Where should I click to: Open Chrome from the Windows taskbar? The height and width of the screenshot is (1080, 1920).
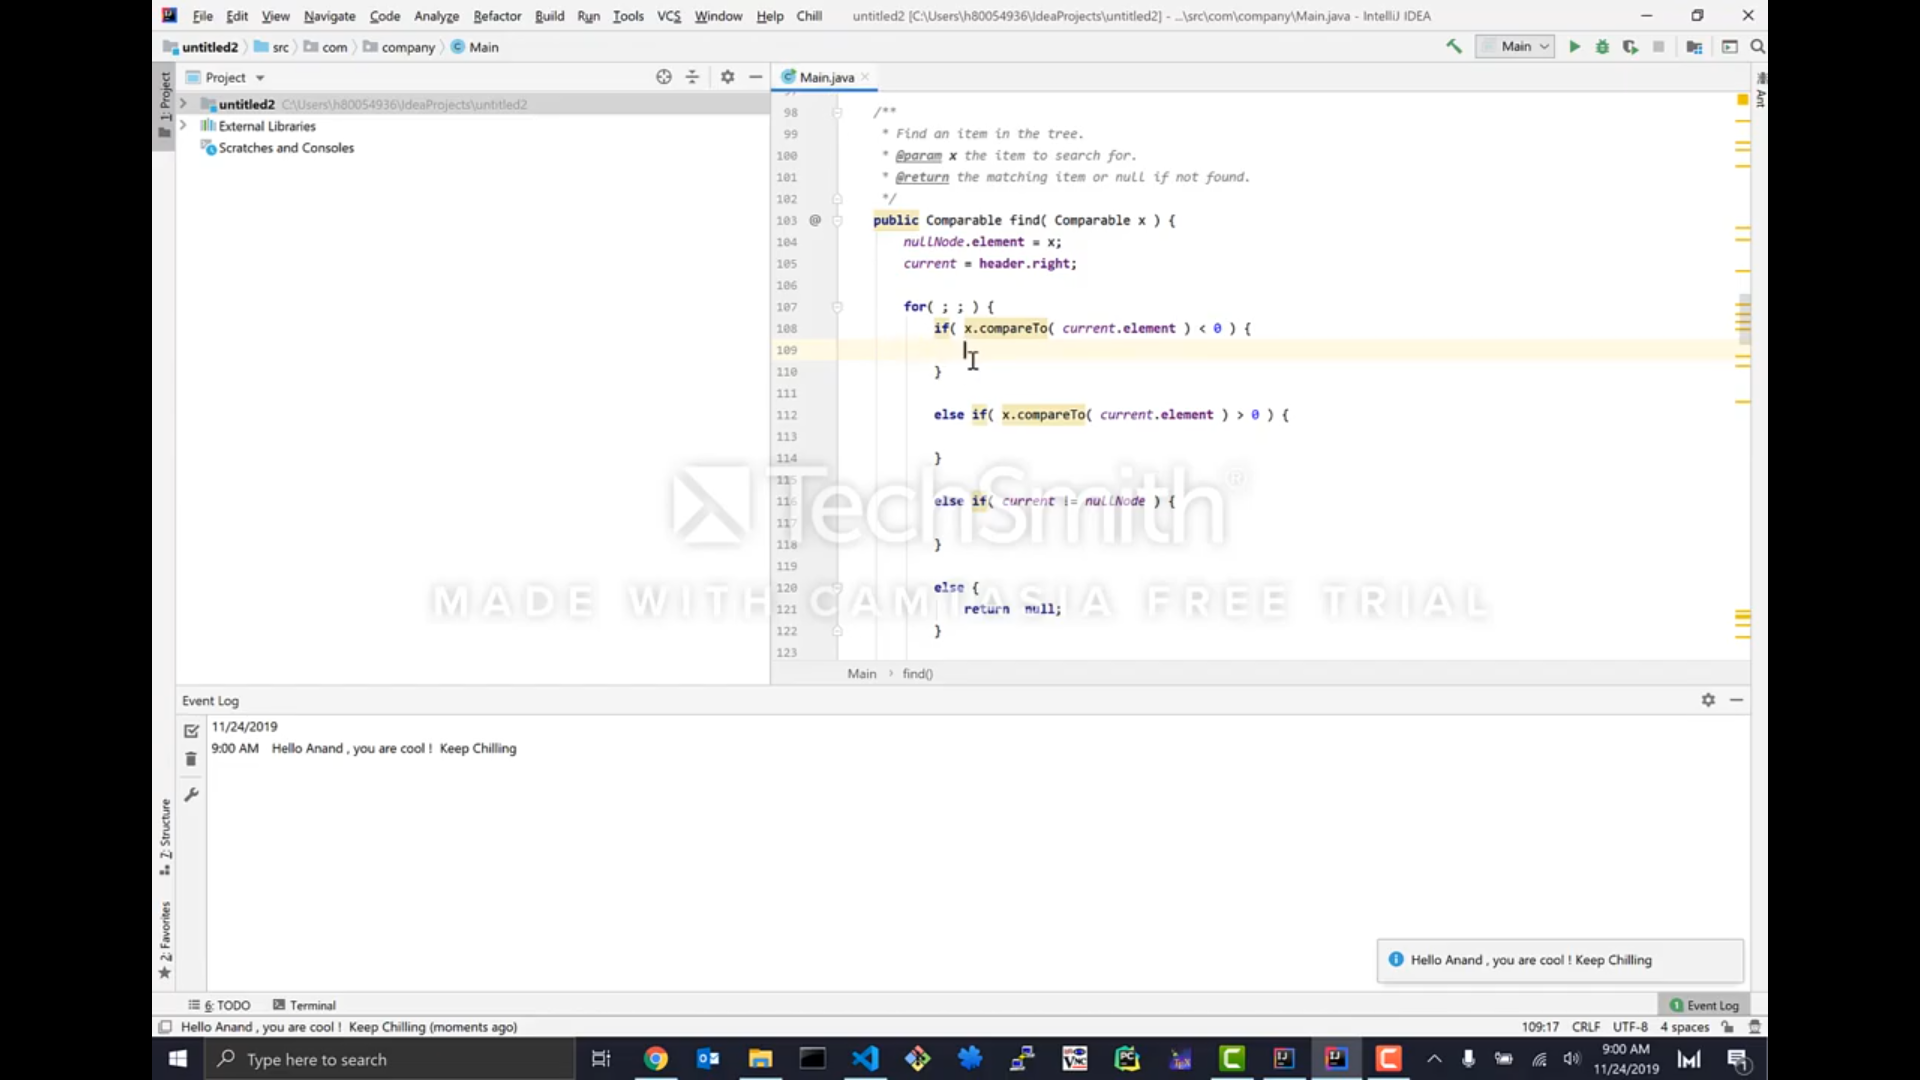click(x=656, y=1059)
